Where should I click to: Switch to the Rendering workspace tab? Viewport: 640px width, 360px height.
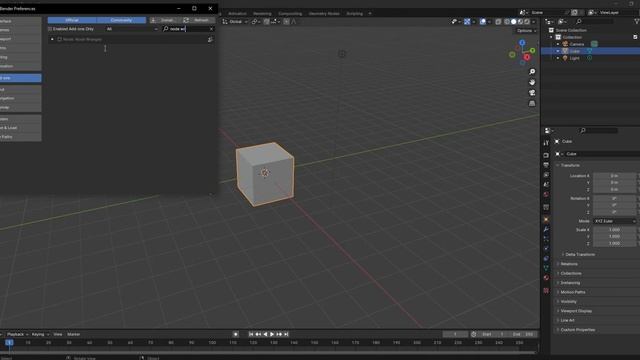coord(262,13)
